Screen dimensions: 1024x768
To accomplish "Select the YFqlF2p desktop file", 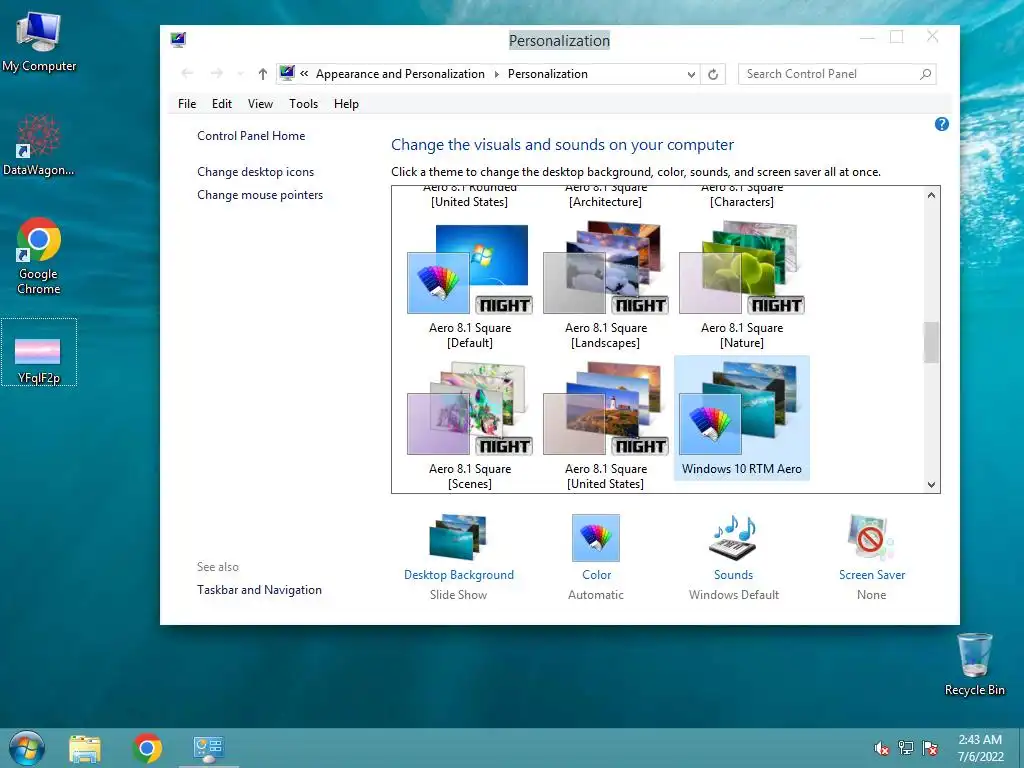I will pos(39,353).
